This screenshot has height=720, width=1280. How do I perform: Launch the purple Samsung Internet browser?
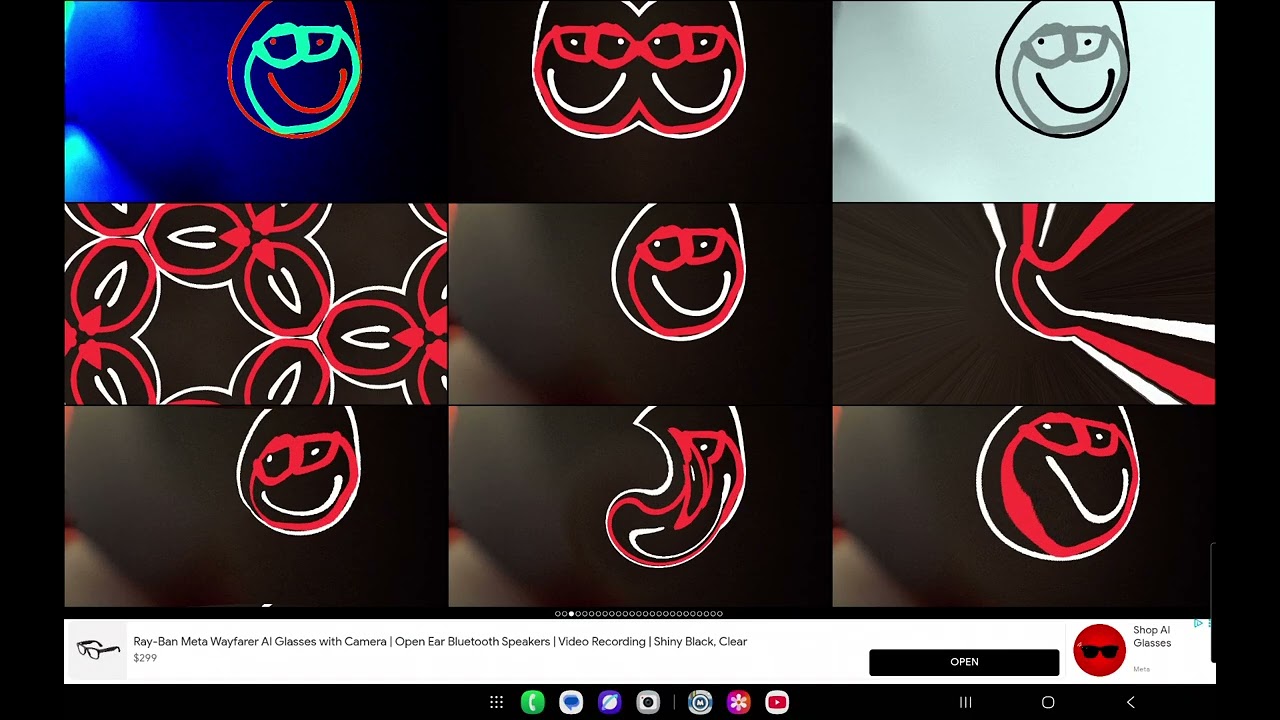pos(609,703)
